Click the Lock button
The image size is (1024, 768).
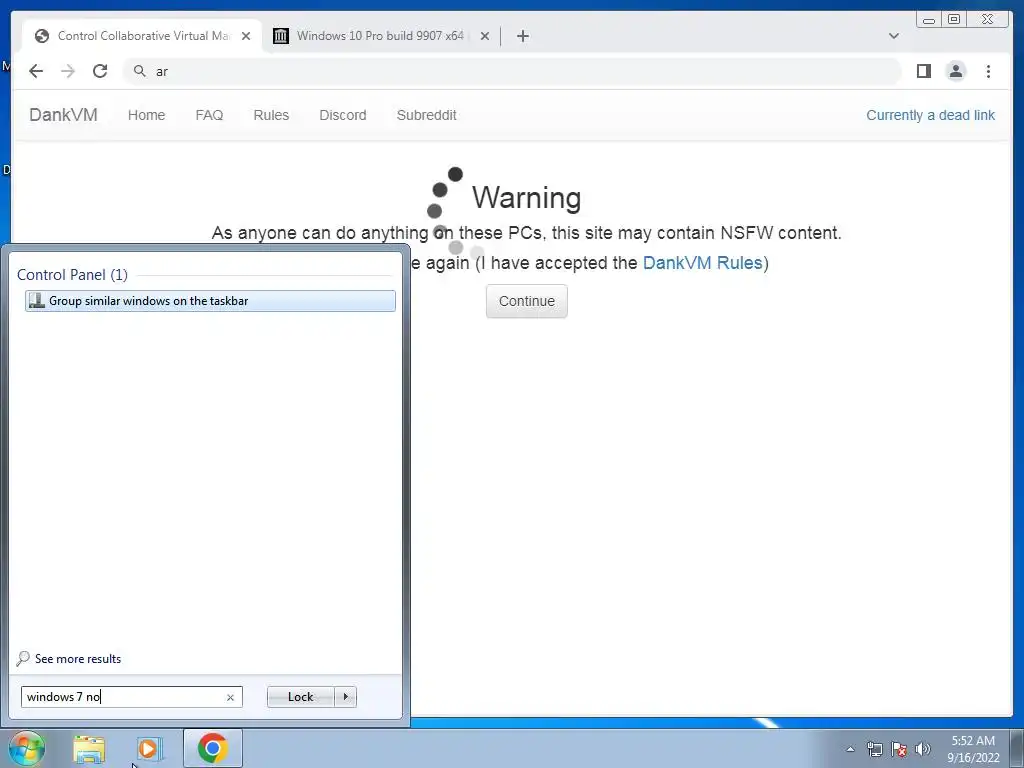(300, 697)
